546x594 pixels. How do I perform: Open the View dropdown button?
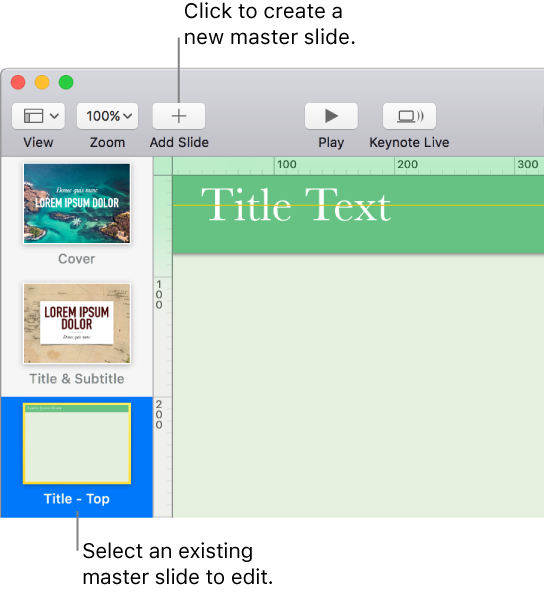[x=38, y=116]
